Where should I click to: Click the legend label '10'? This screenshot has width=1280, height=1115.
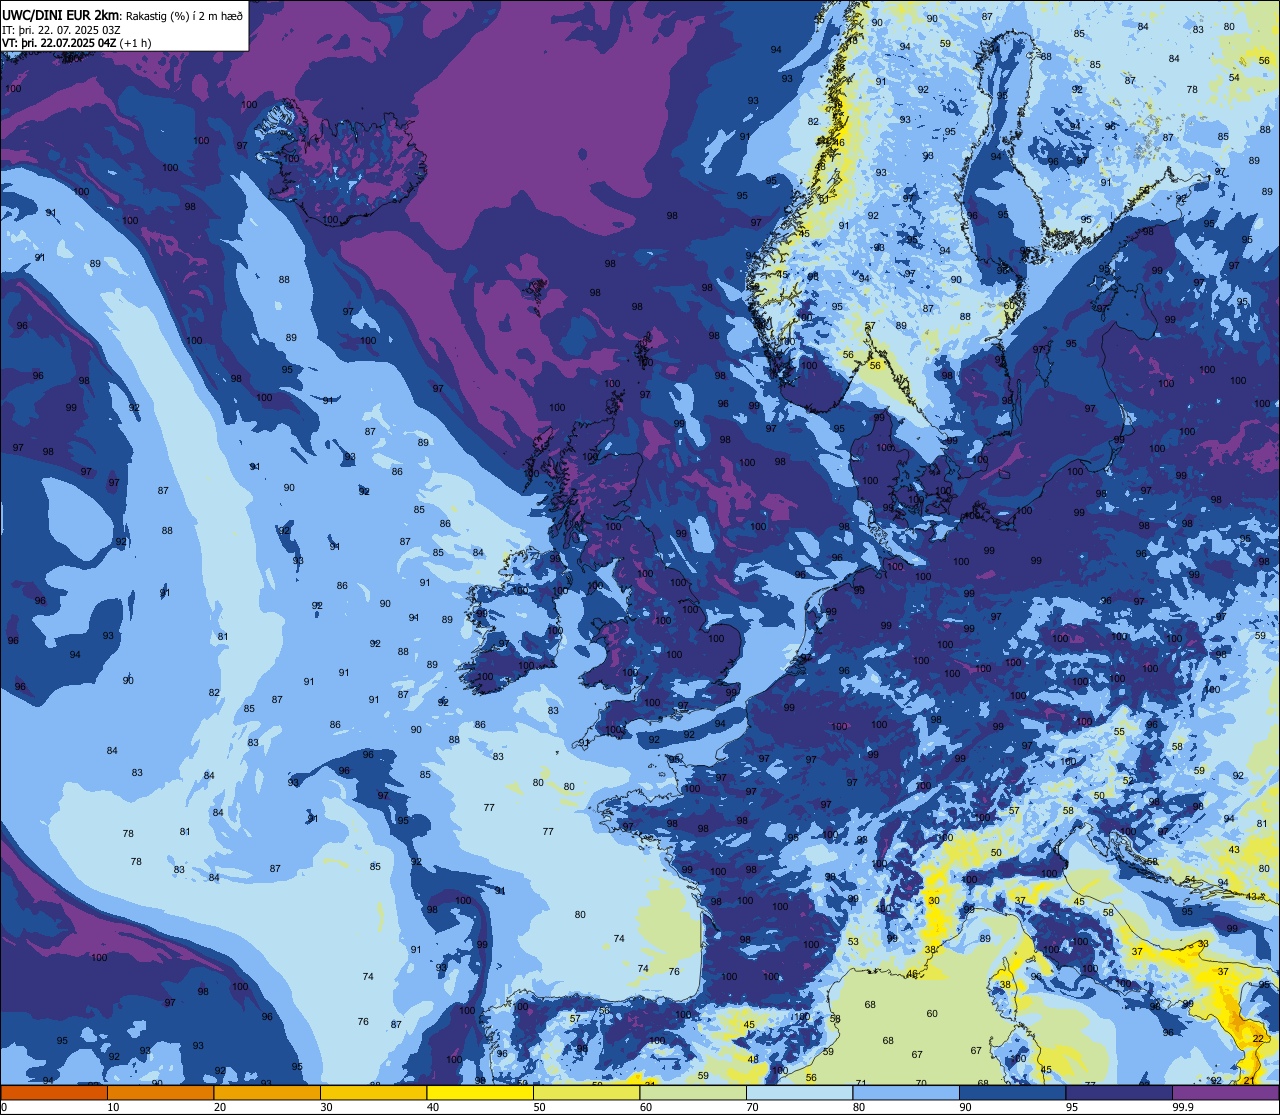114,1107
